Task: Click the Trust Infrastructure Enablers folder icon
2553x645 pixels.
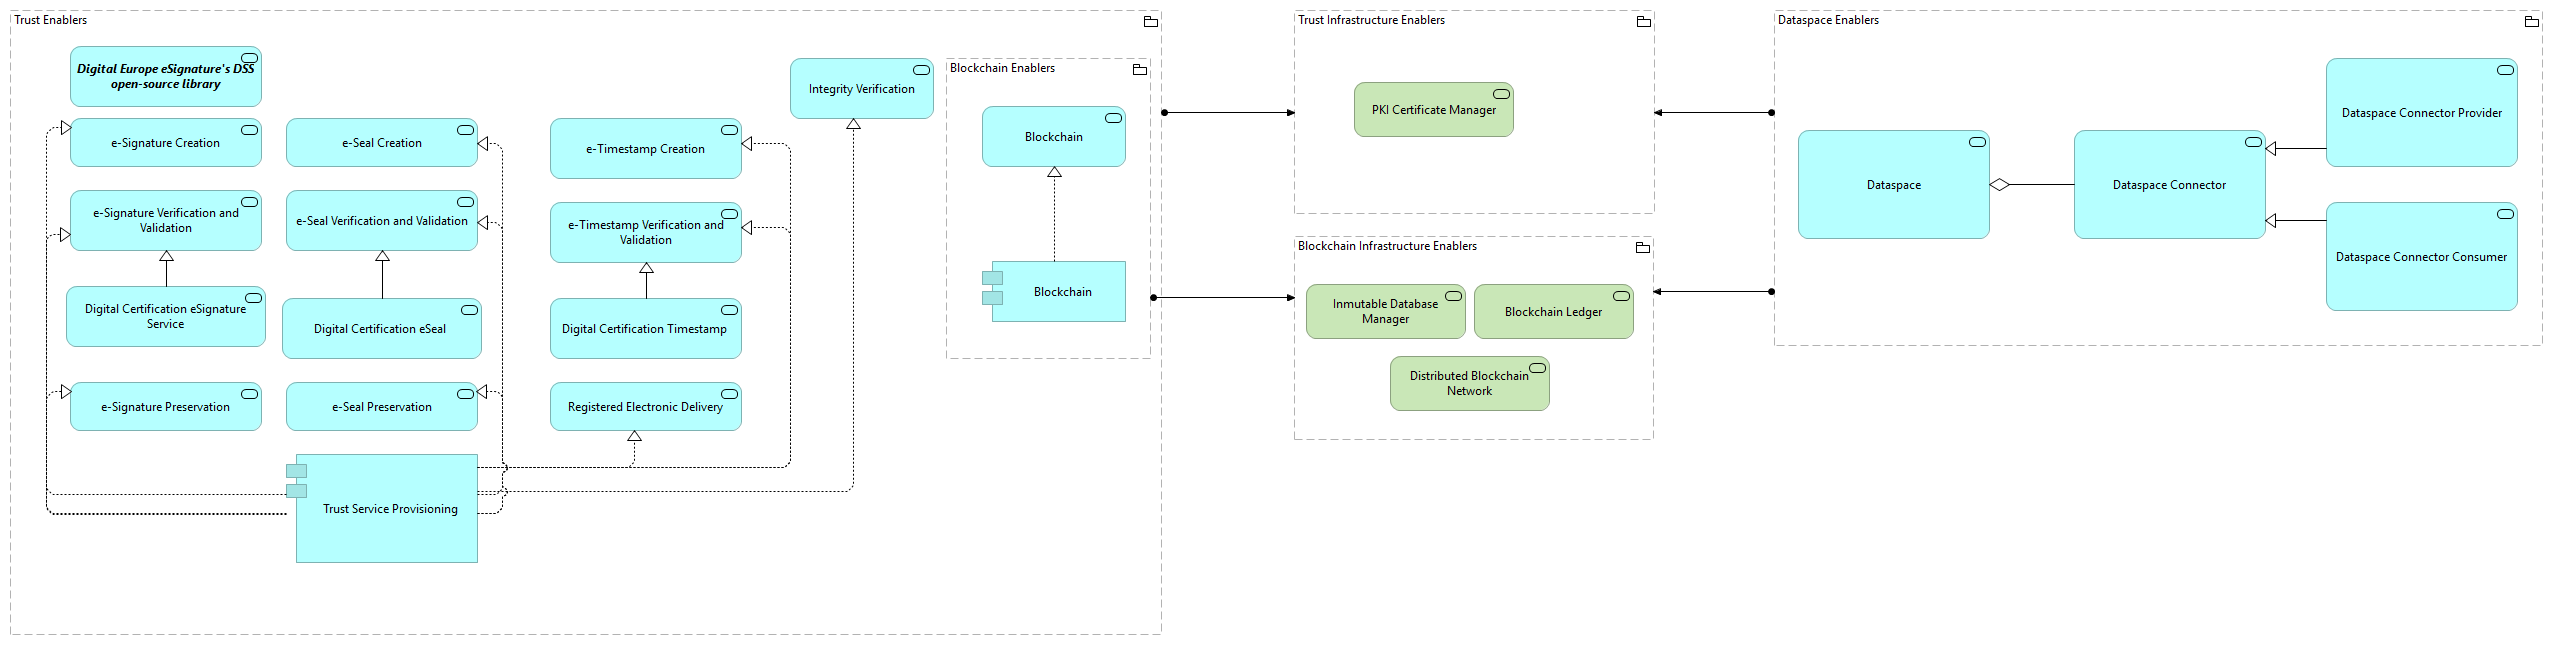Action: point(1643,21)
